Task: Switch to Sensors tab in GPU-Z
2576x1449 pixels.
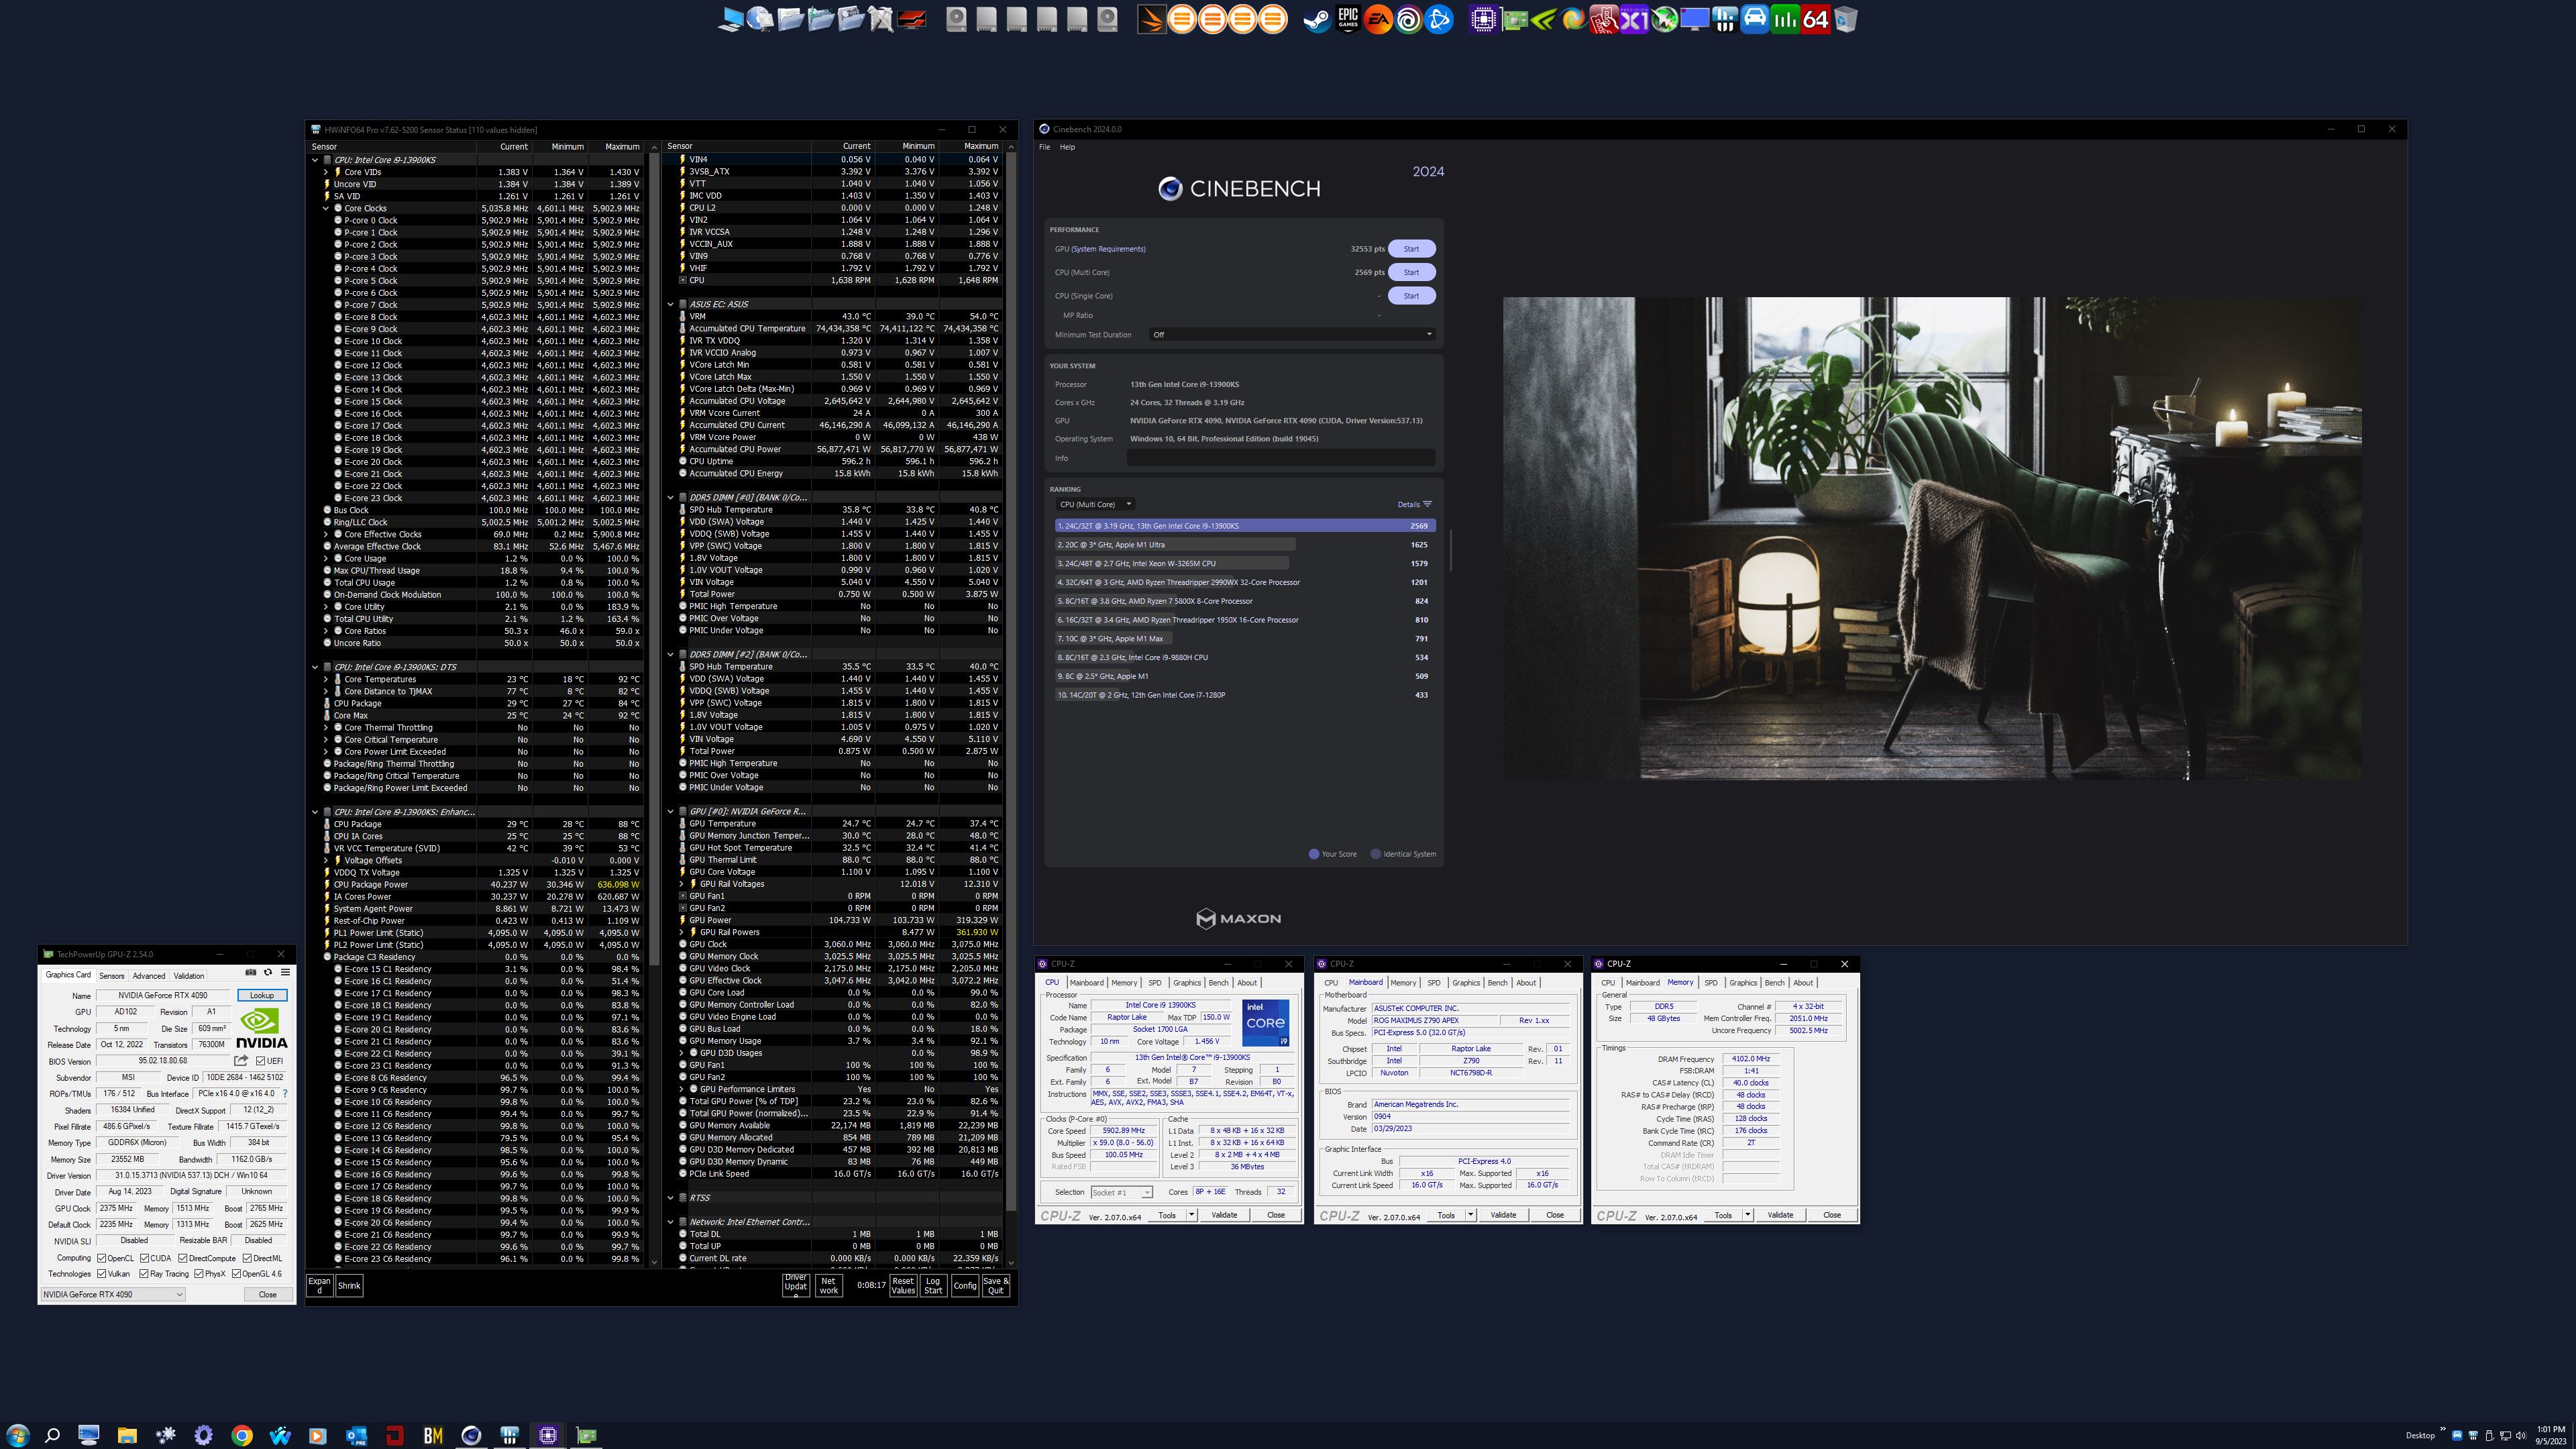Action: [x=112, y=976]
